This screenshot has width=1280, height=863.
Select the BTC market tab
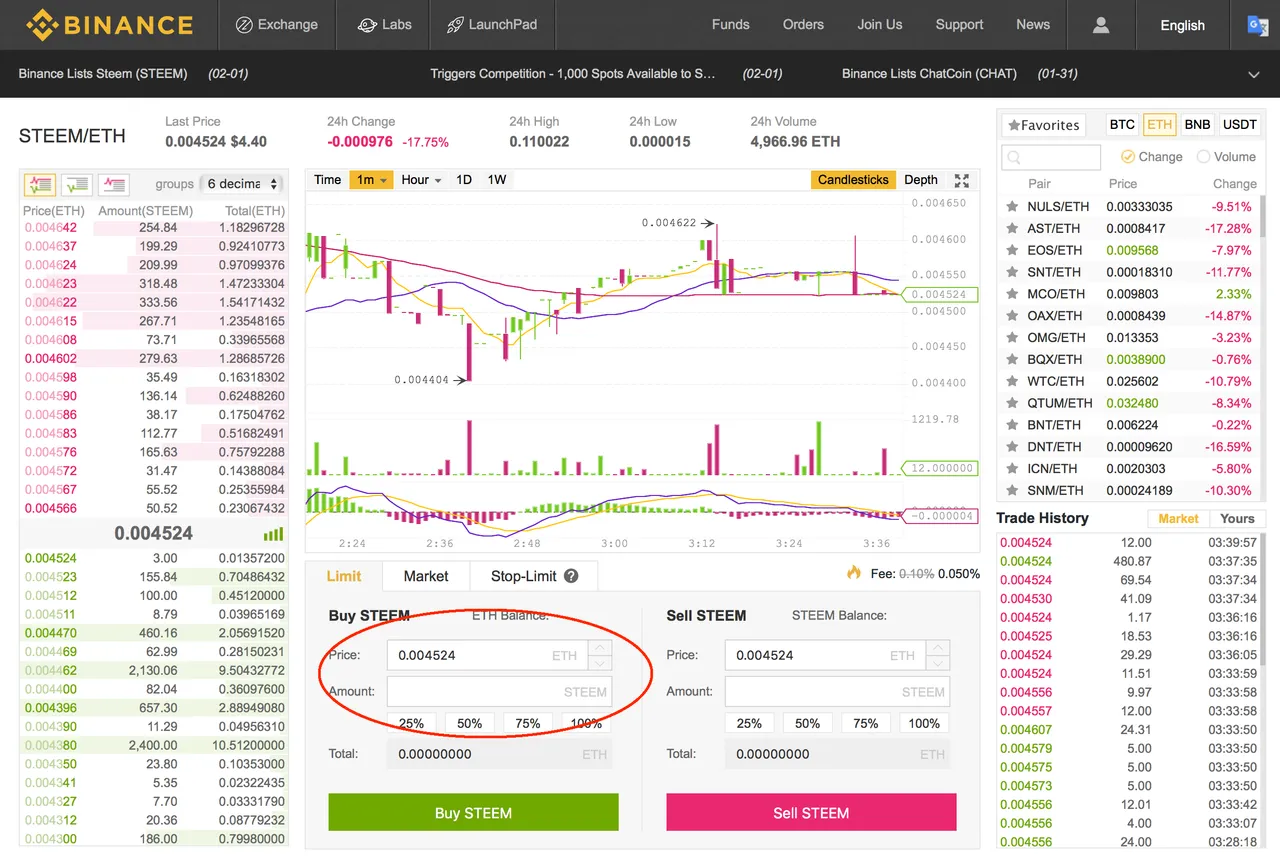[x=1122, y=125]
